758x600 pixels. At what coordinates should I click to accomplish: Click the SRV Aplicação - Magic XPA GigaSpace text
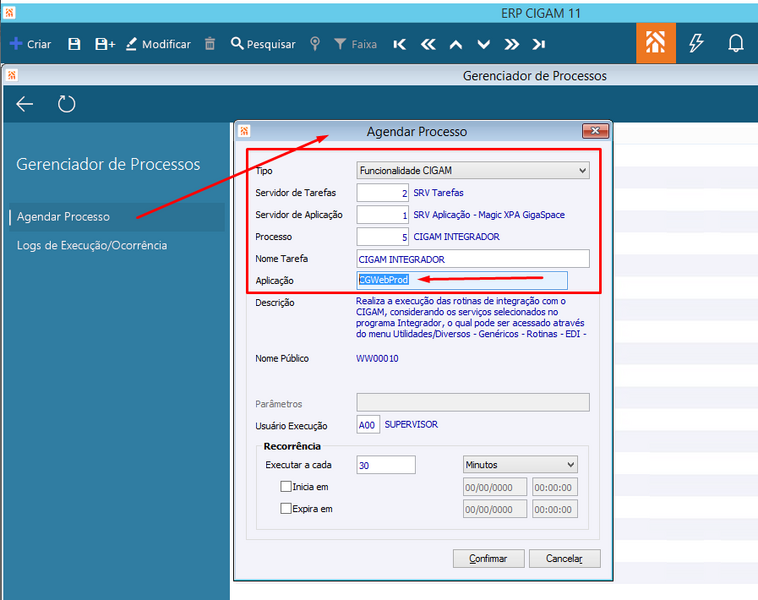point(489,215)
